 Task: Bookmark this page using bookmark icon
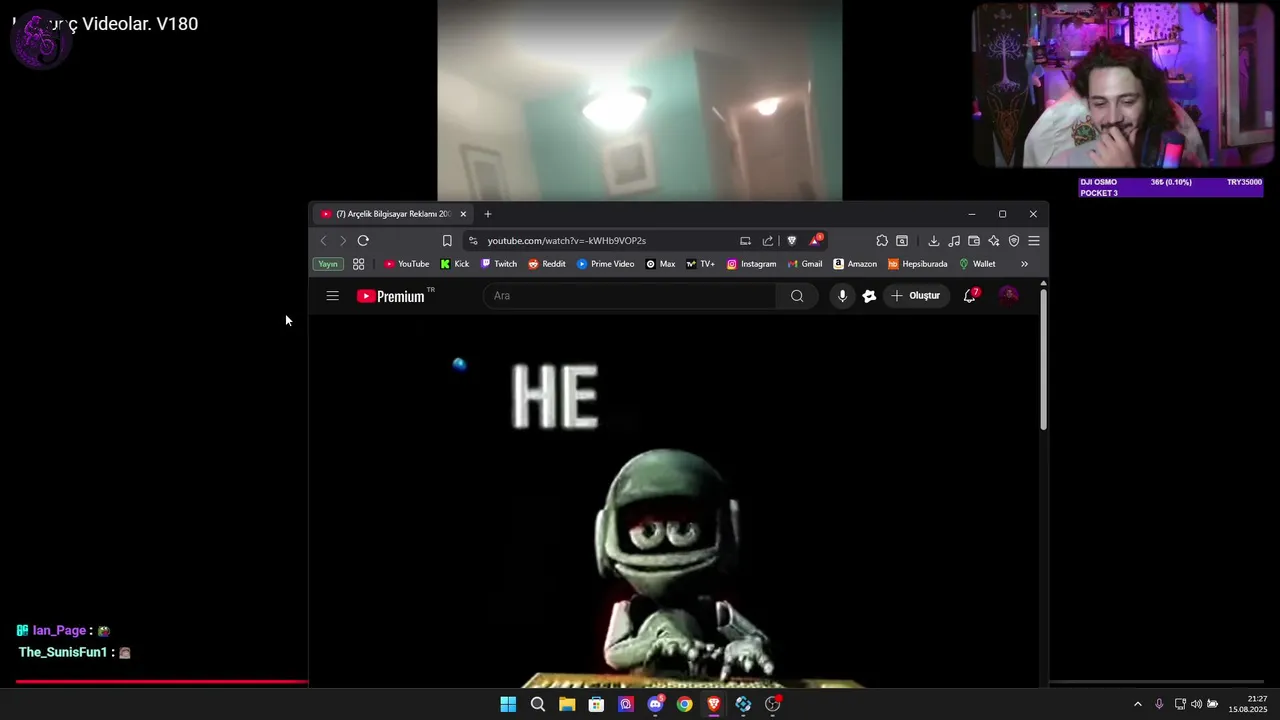pos(447,240)
